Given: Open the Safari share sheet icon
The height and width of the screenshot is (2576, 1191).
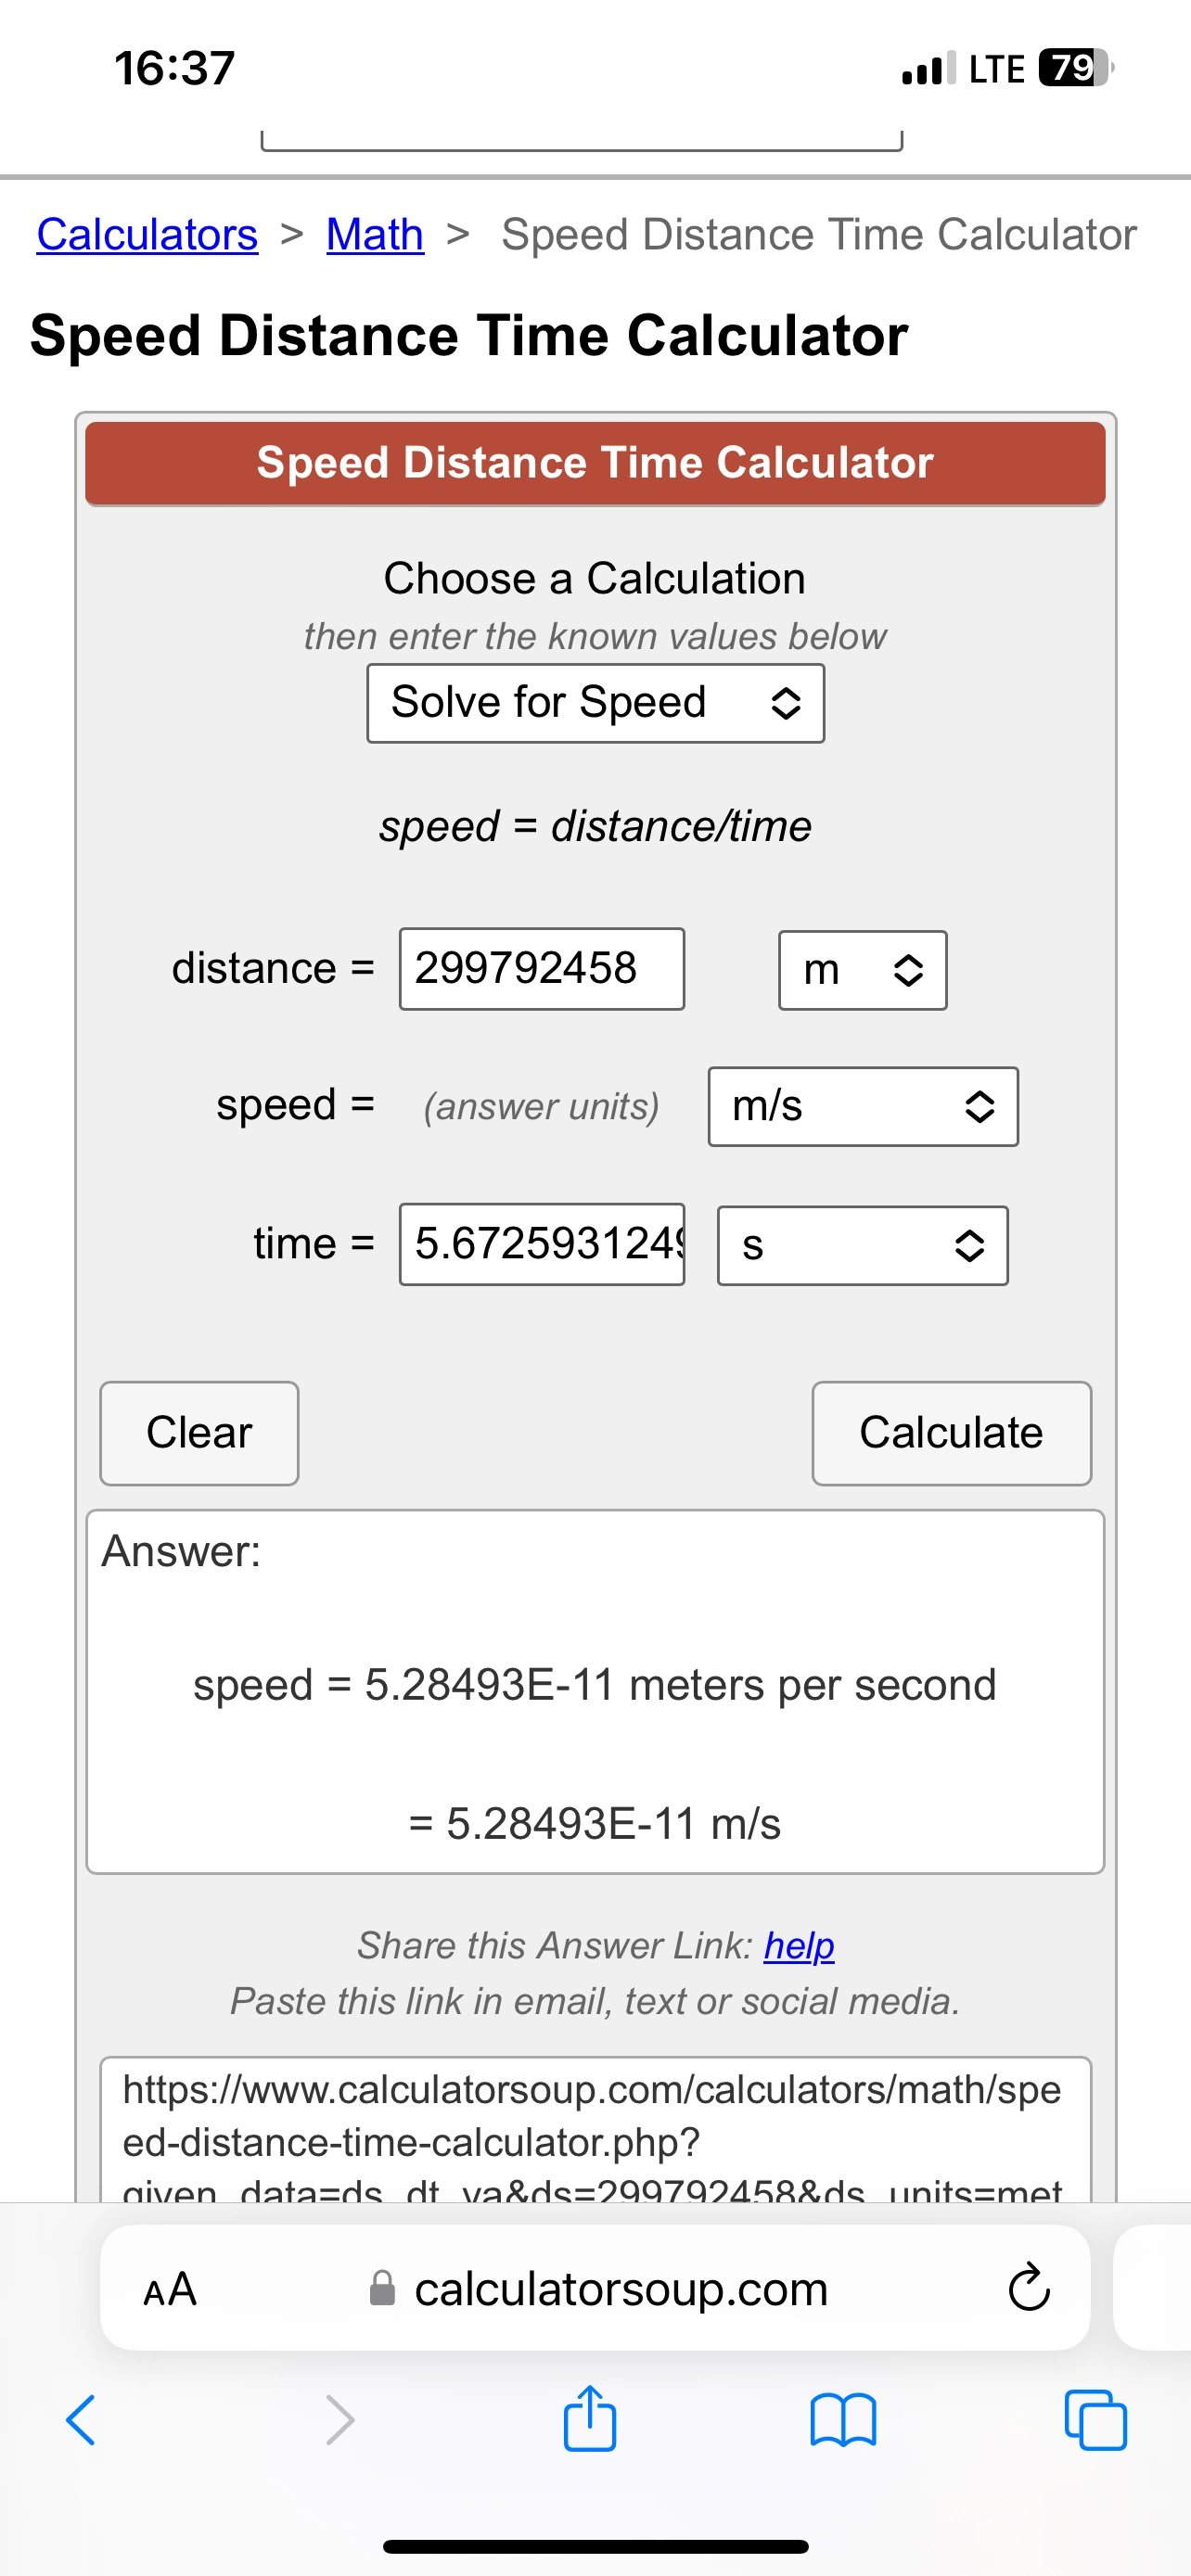Looking at the screenshot, I should point(590,2418).
